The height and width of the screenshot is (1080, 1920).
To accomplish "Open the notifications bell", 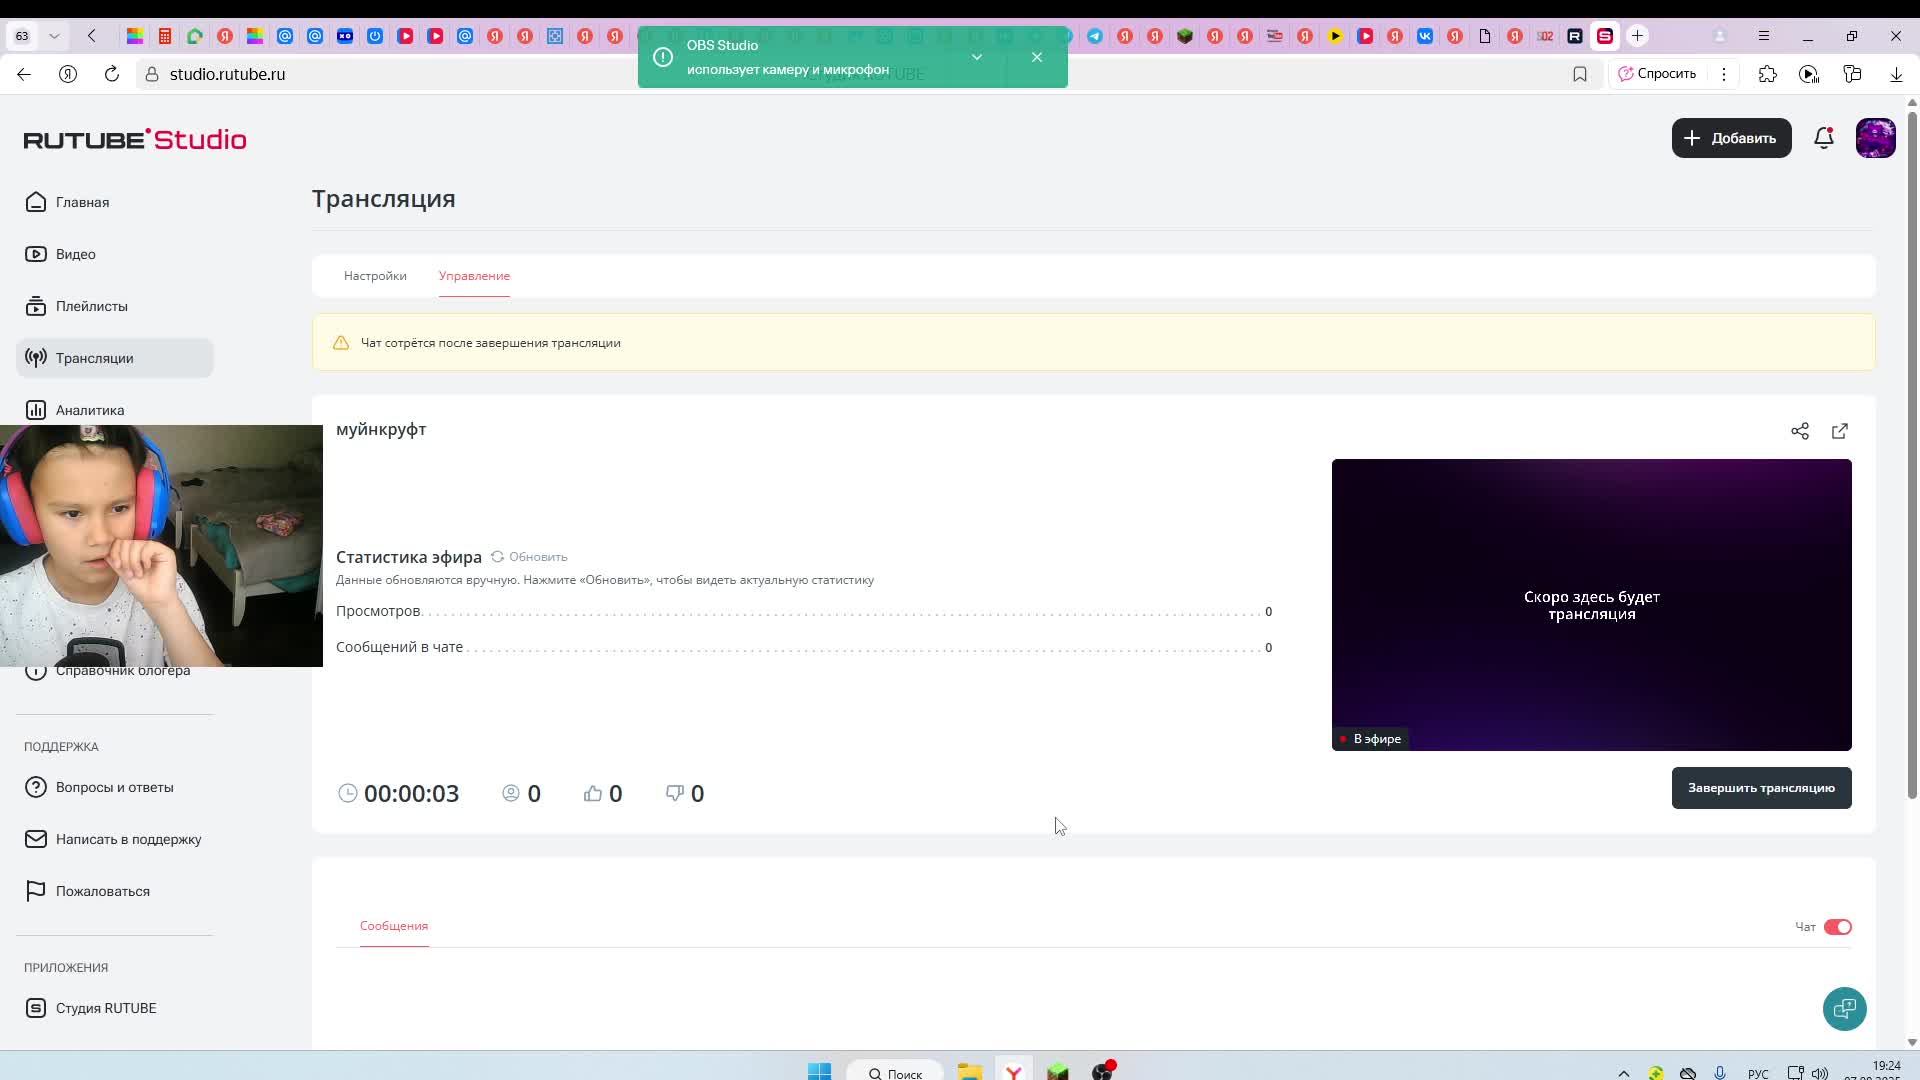I will (x=1824, y=138).
